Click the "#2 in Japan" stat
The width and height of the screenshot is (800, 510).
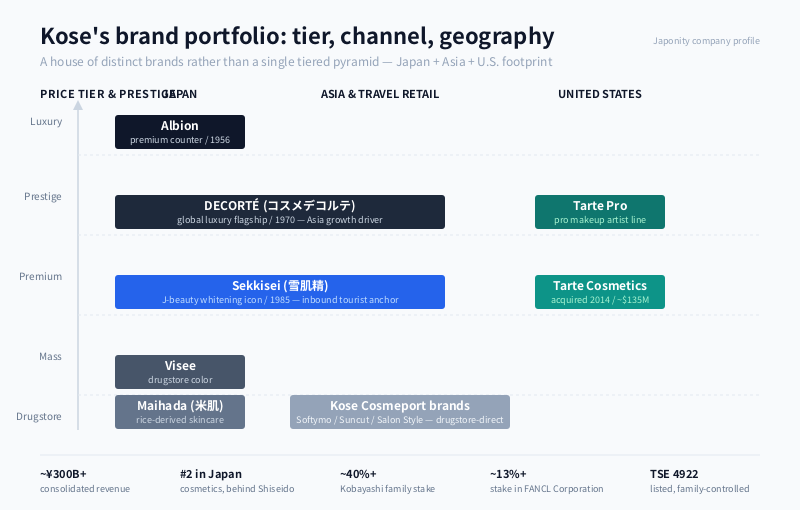[211, 474]
